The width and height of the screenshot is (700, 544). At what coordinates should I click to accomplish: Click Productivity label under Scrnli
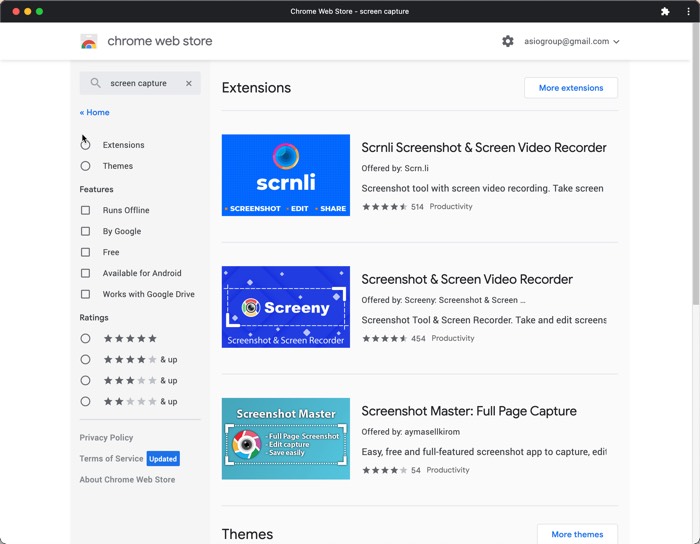point(451,207)
